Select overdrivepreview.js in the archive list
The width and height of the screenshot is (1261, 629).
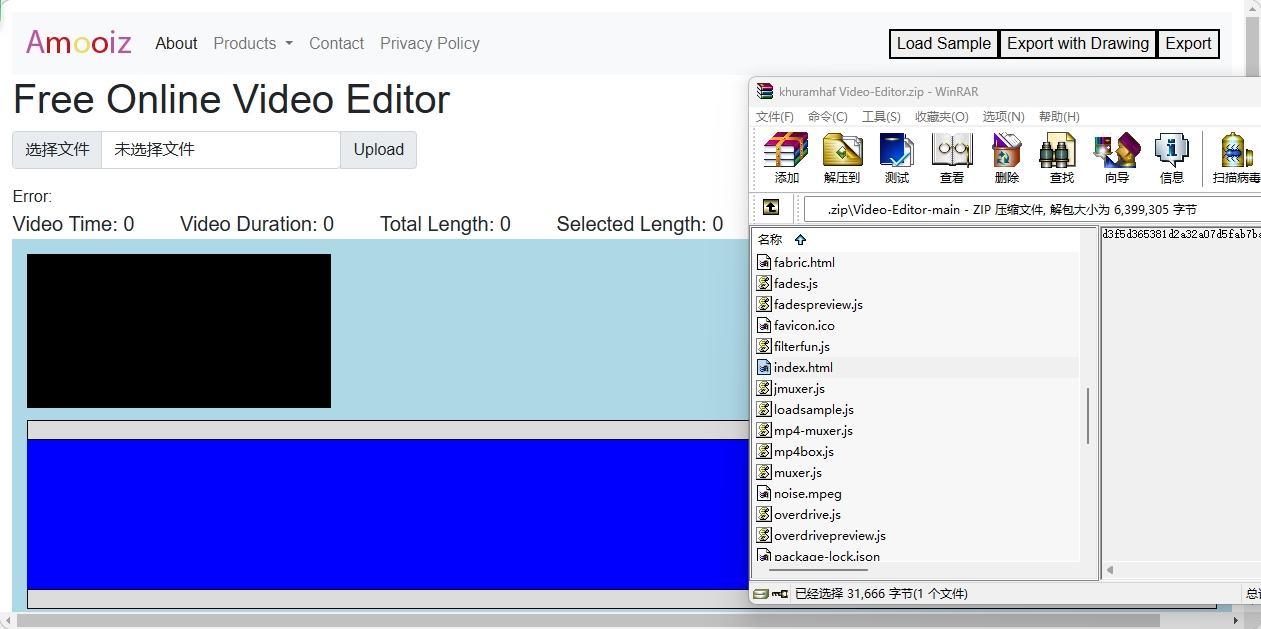pos(830,535)
